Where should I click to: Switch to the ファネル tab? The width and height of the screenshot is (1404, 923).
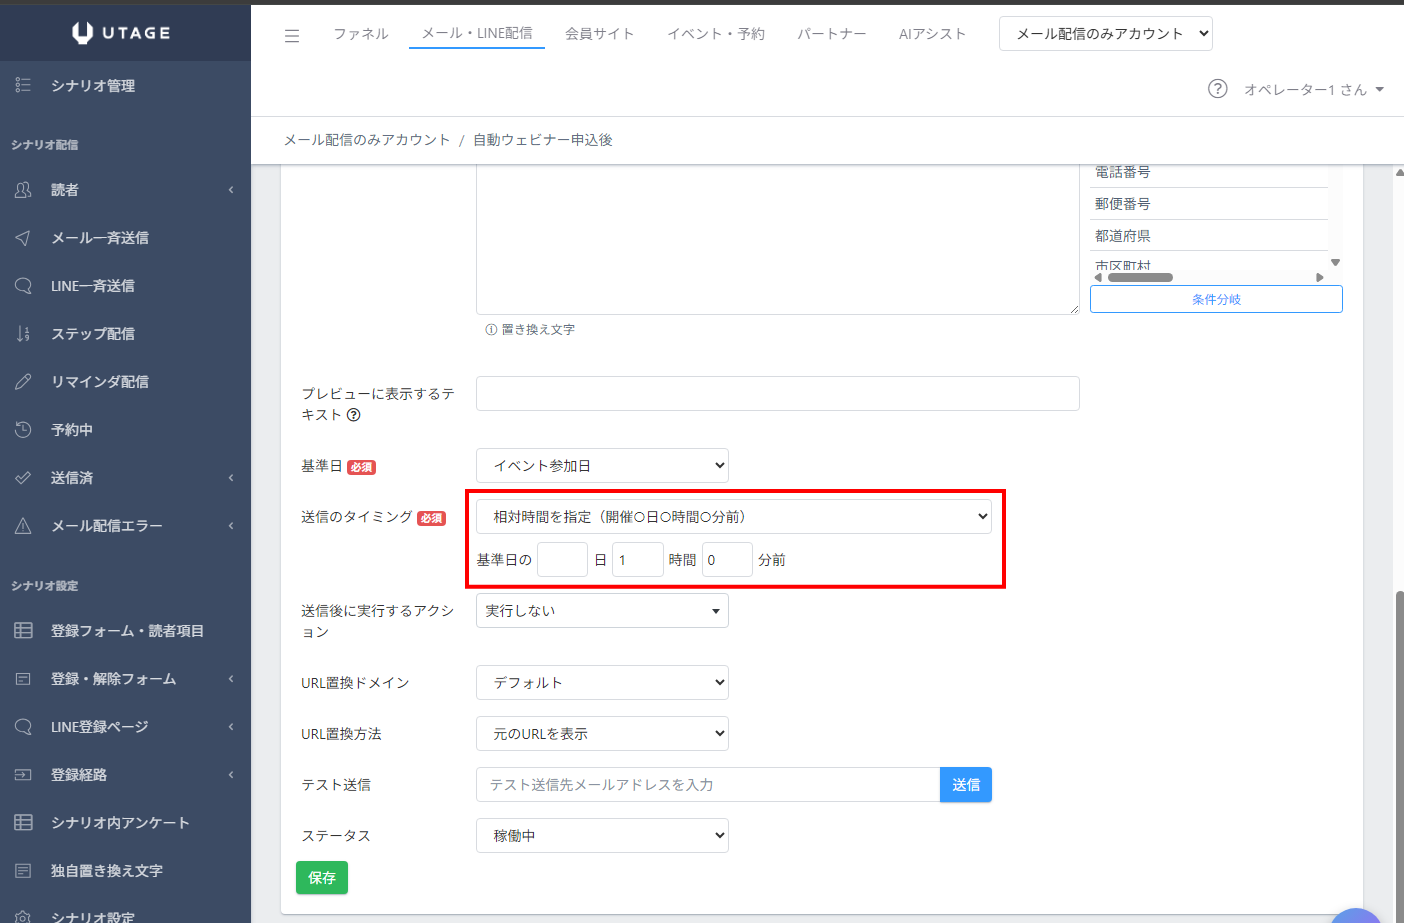pyautogui.click(x=360, y=33)
